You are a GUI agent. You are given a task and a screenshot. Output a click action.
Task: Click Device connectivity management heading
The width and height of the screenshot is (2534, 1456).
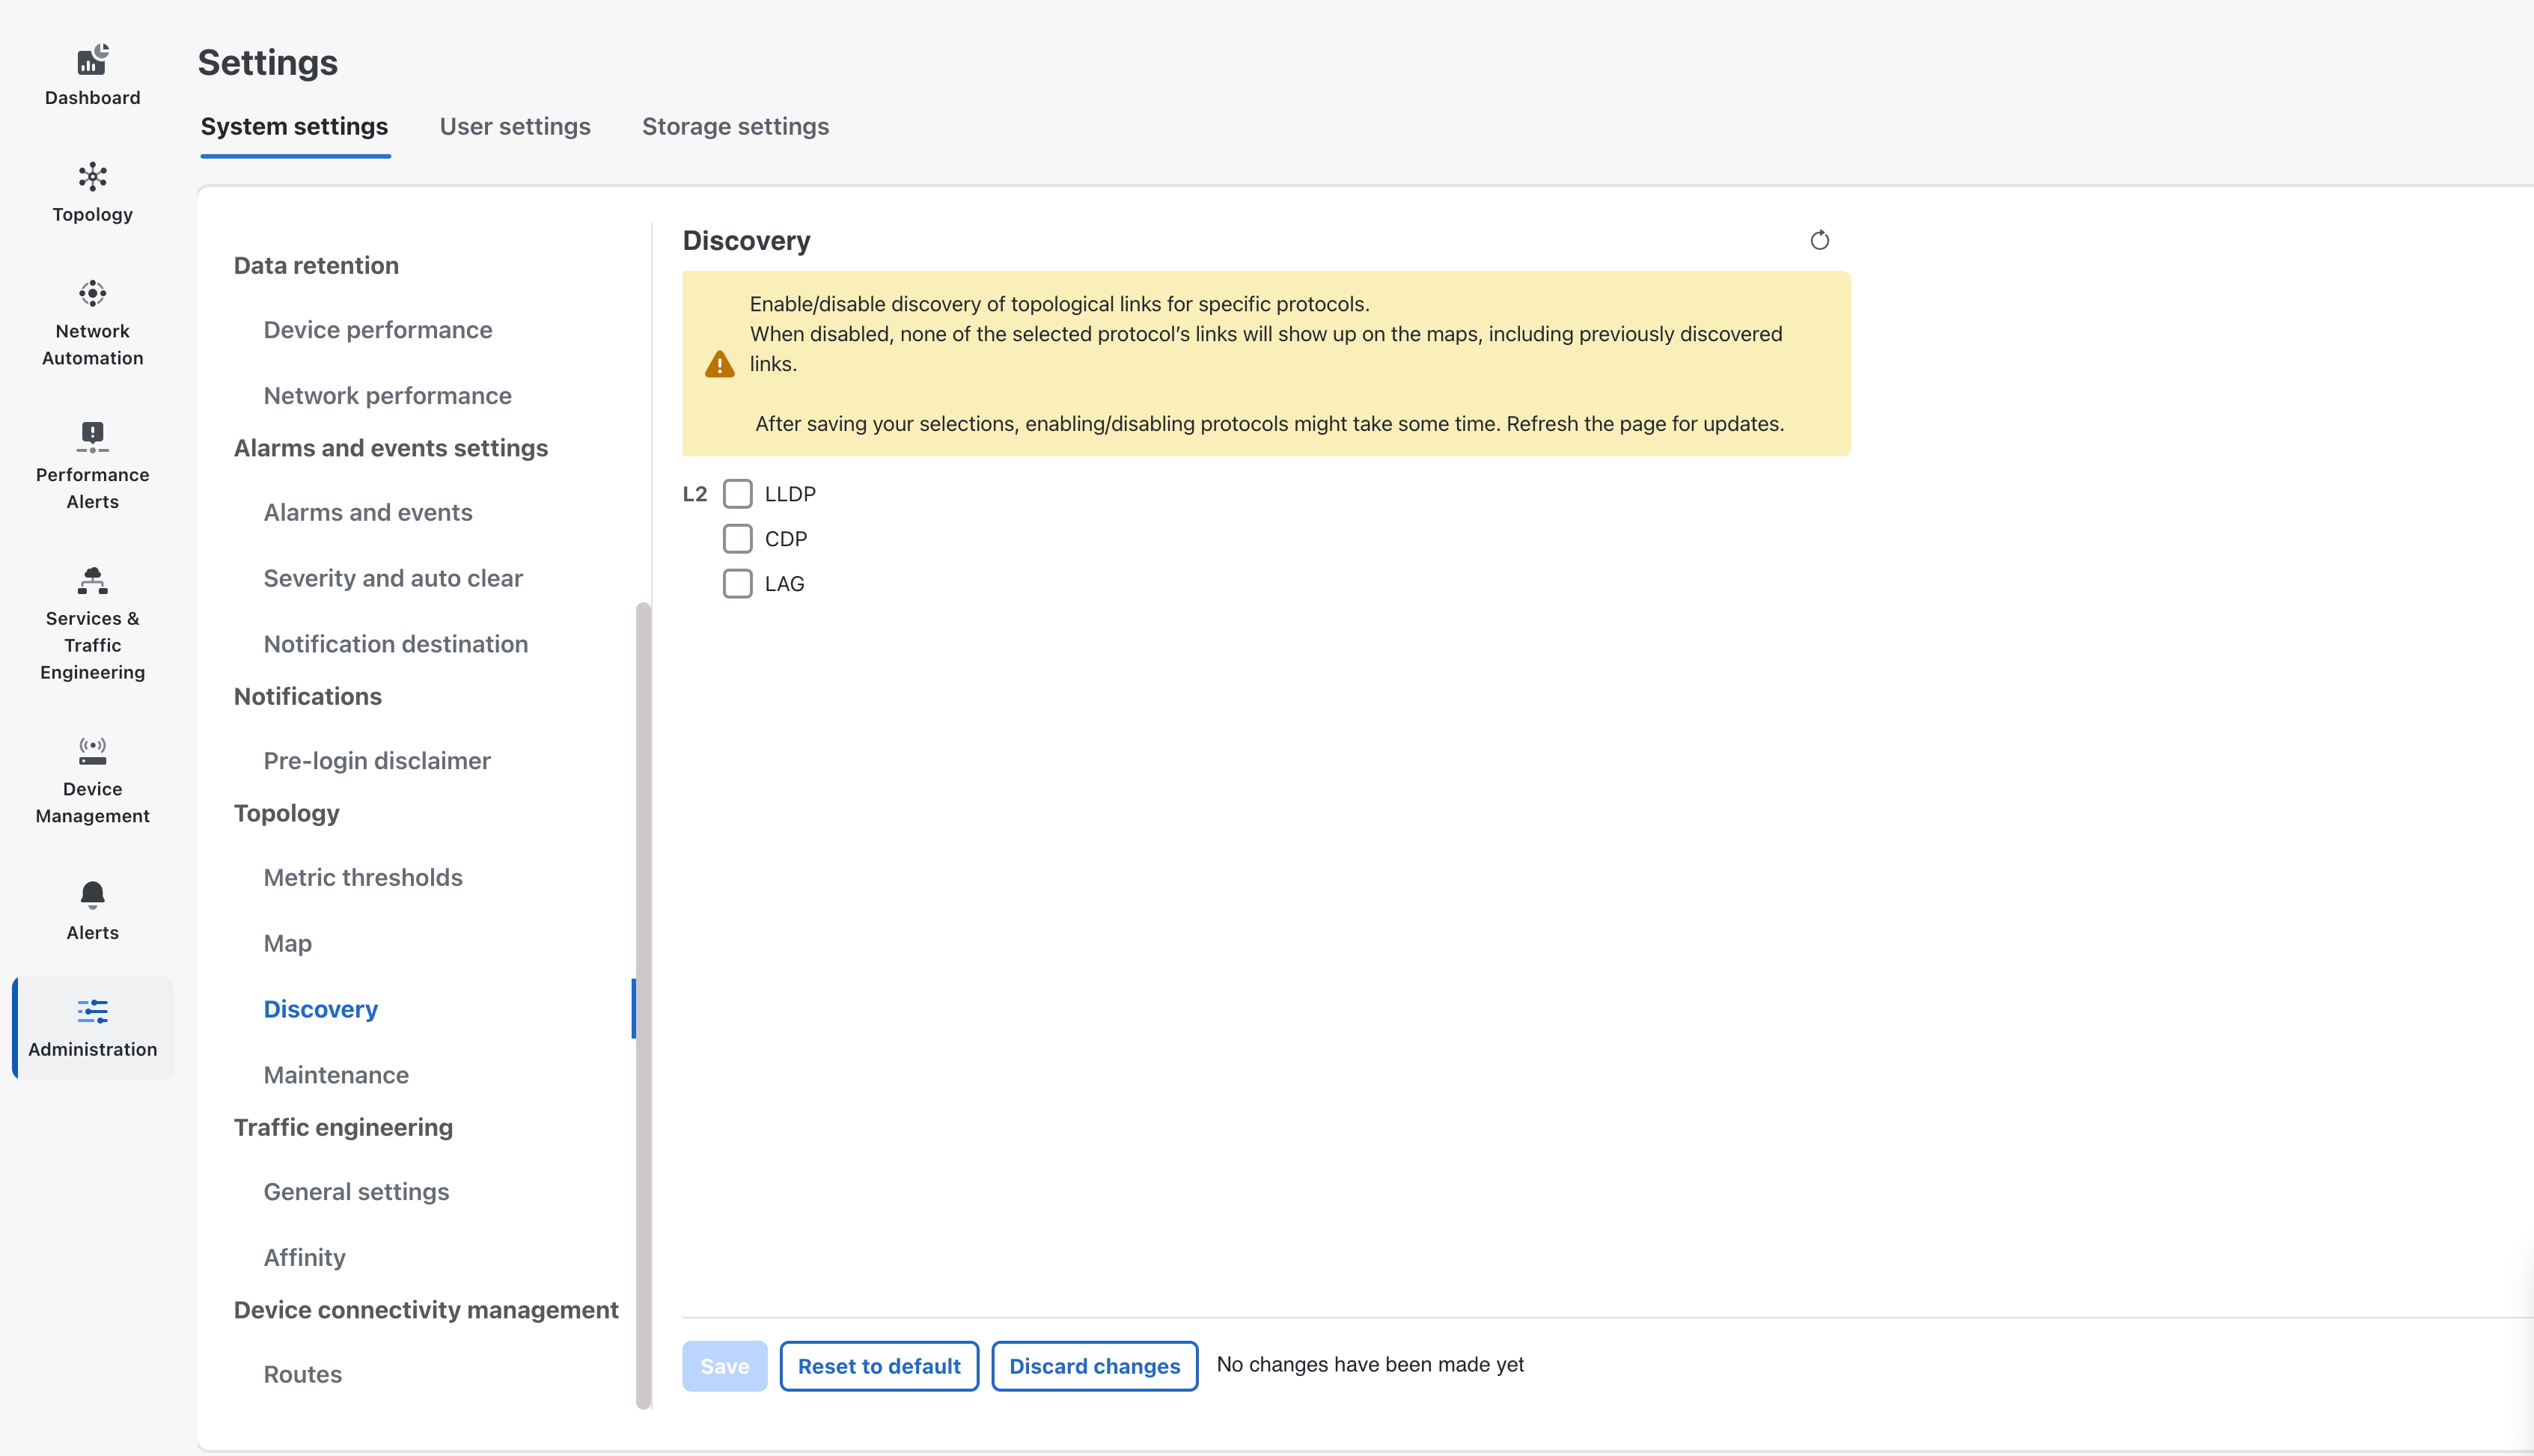click(x=425, y=1310)
